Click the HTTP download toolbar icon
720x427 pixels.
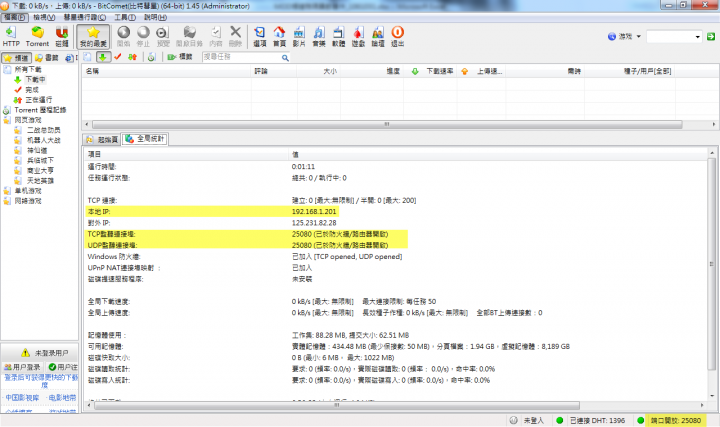coord(11,36)
